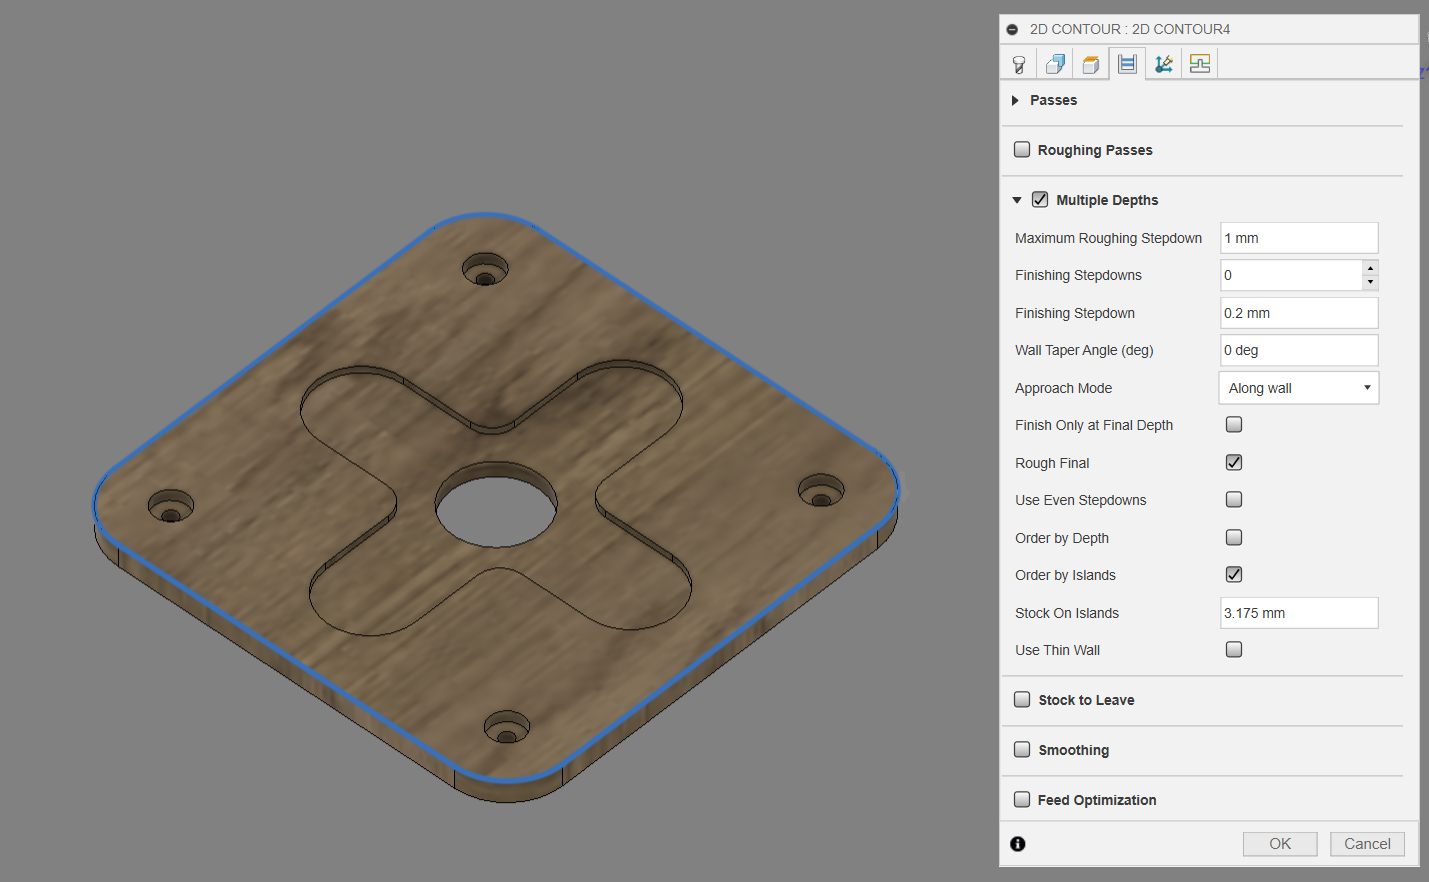This screenshot has height=882, width=1429.
Task: Open the Geometry tab icon
Action: point(1055,64)
